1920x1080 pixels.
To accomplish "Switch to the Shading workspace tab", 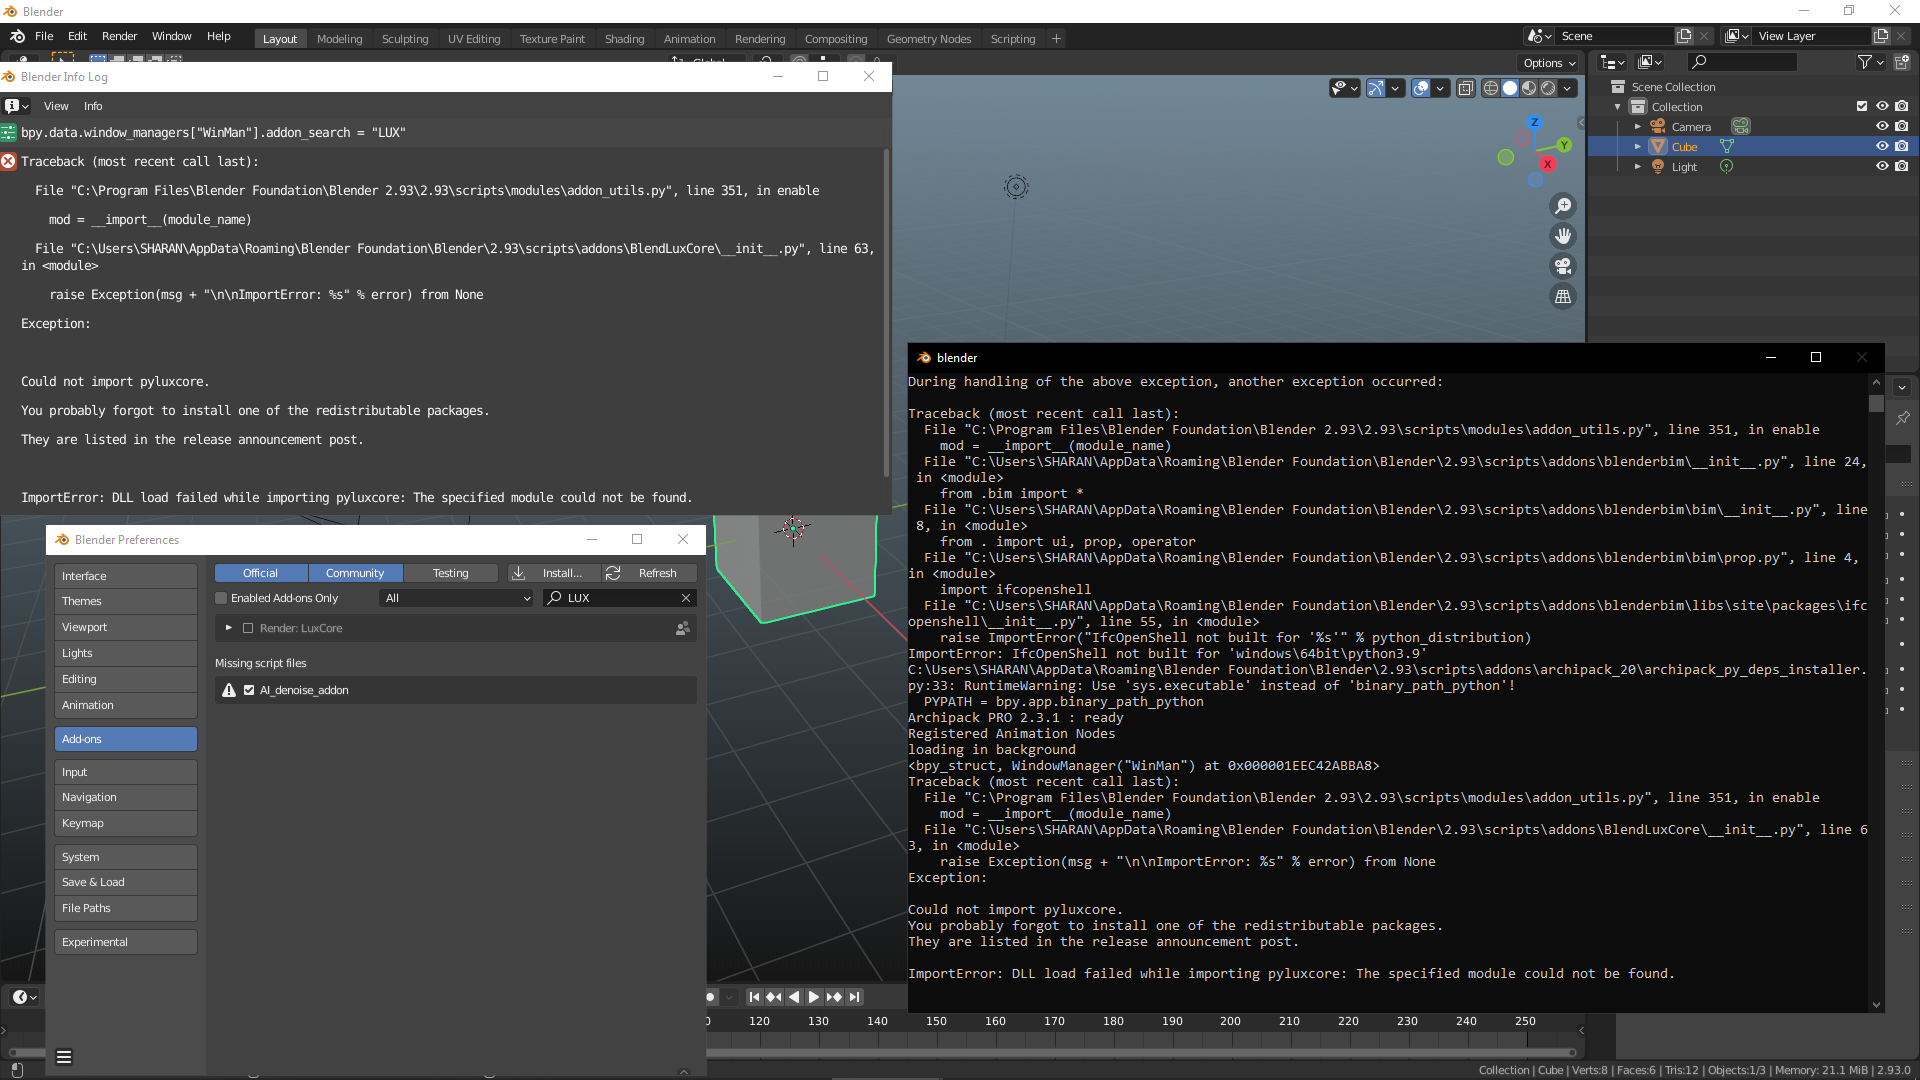I will coord(624,38).
